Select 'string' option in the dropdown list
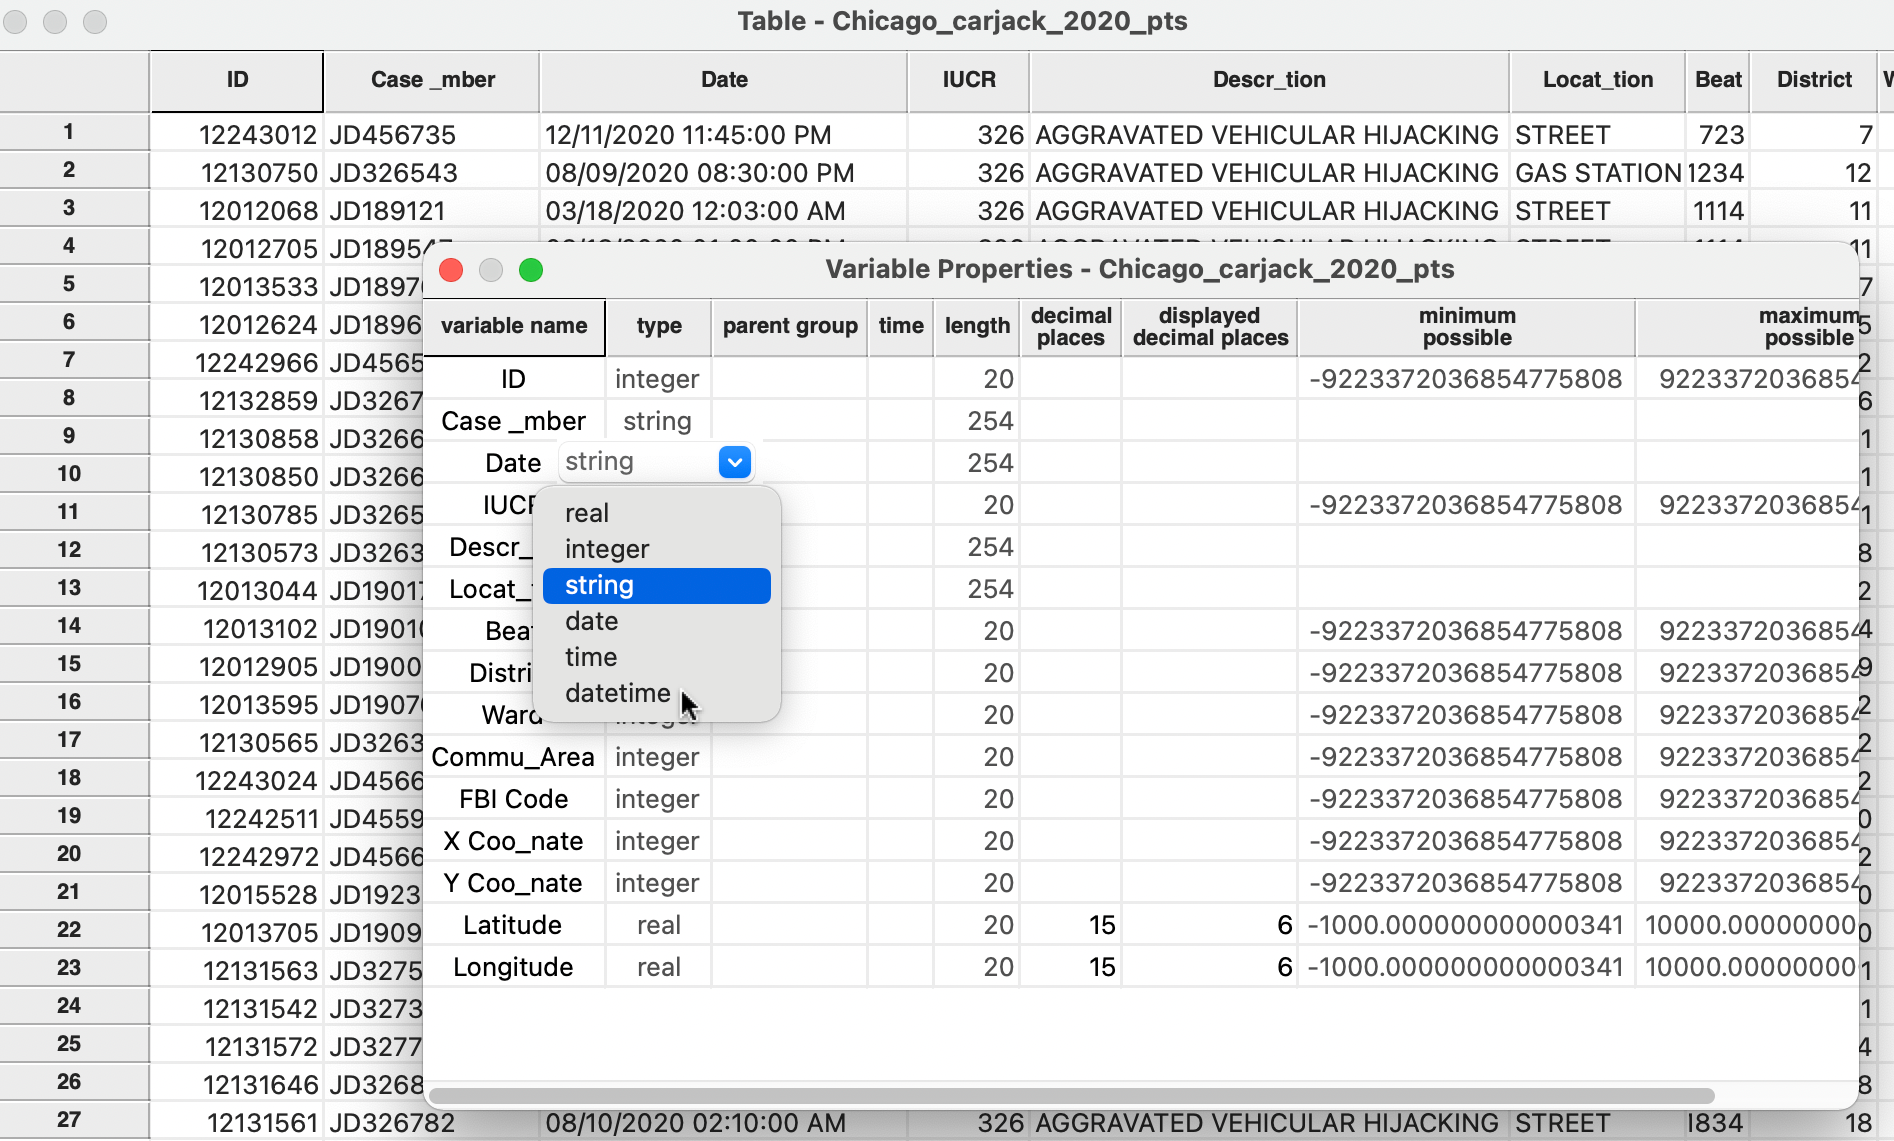Image resolution: width=1894 pixels, height=1141 pixels. 656,585
